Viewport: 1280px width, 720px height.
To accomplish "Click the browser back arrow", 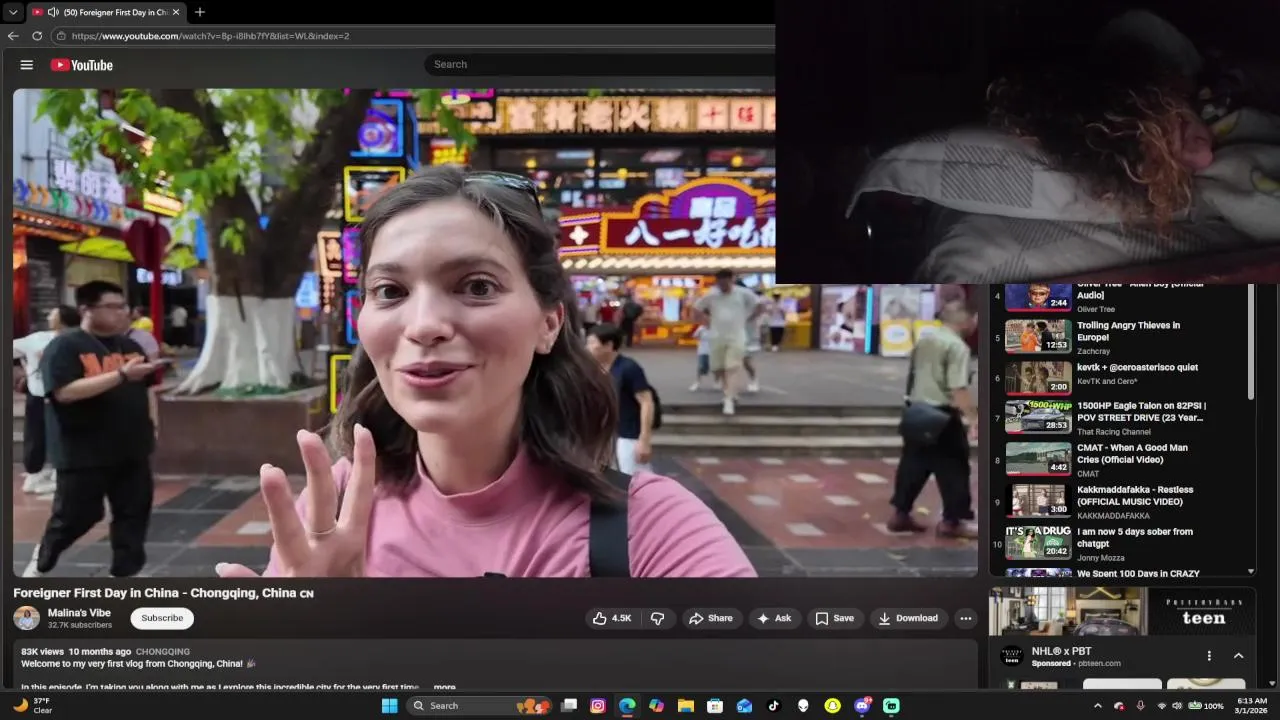I will pyautogui.click(x=13, y=36).
